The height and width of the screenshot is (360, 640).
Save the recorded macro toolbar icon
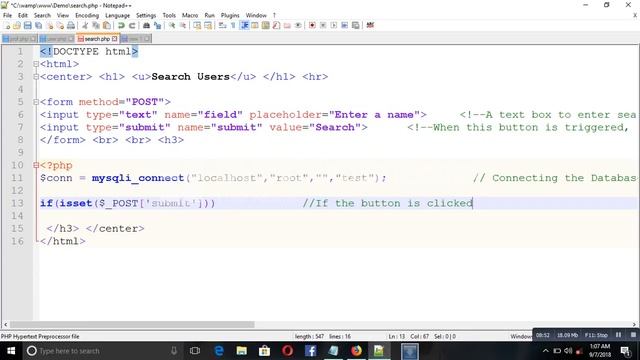point(356,25)
